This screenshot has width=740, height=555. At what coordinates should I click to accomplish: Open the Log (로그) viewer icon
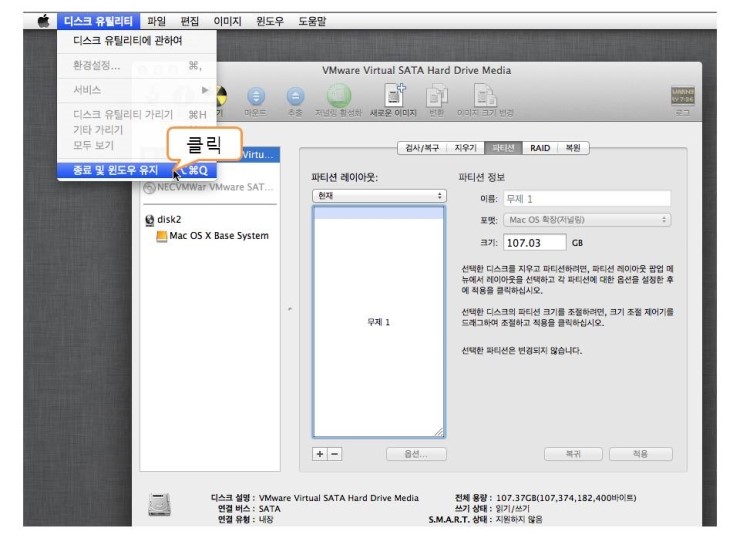pos(682,97)
